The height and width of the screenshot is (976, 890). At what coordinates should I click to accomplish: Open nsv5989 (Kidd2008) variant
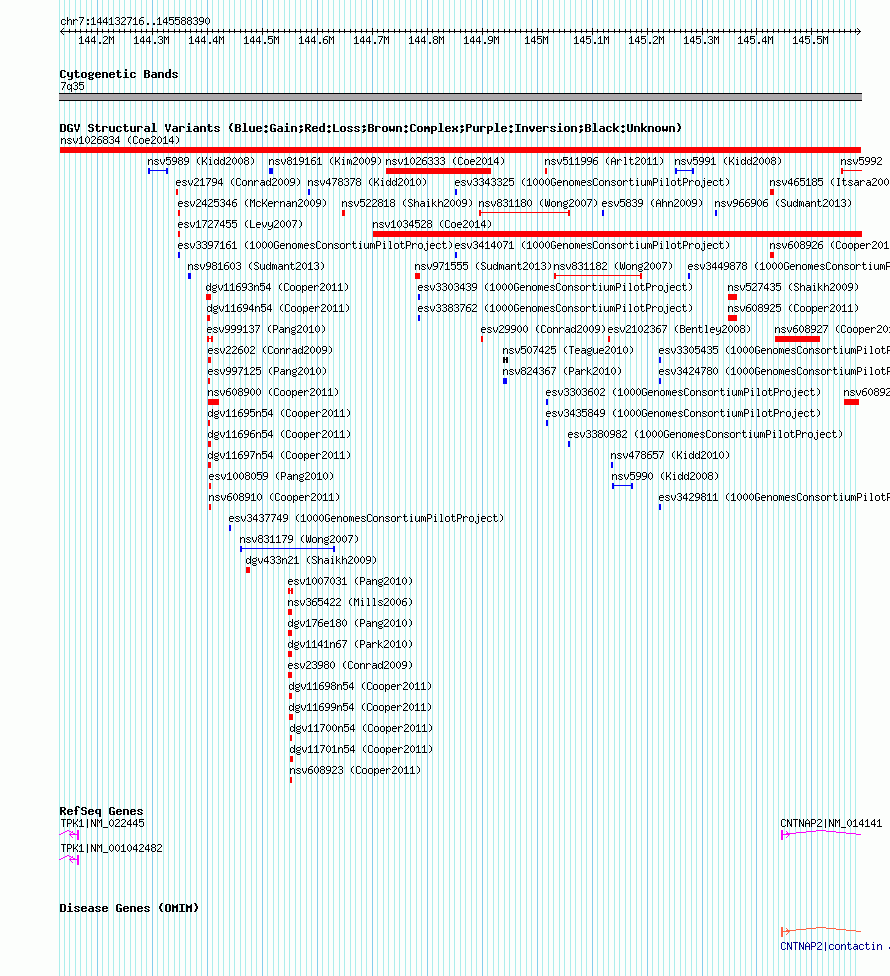[201, 161]
